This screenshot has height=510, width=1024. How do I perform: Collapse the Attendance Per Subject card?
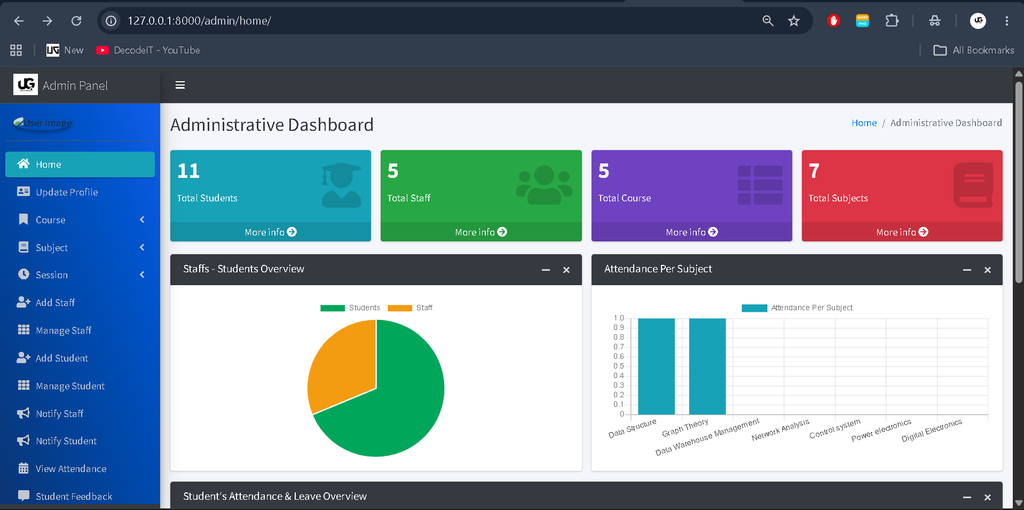click(x=967, y=270)
